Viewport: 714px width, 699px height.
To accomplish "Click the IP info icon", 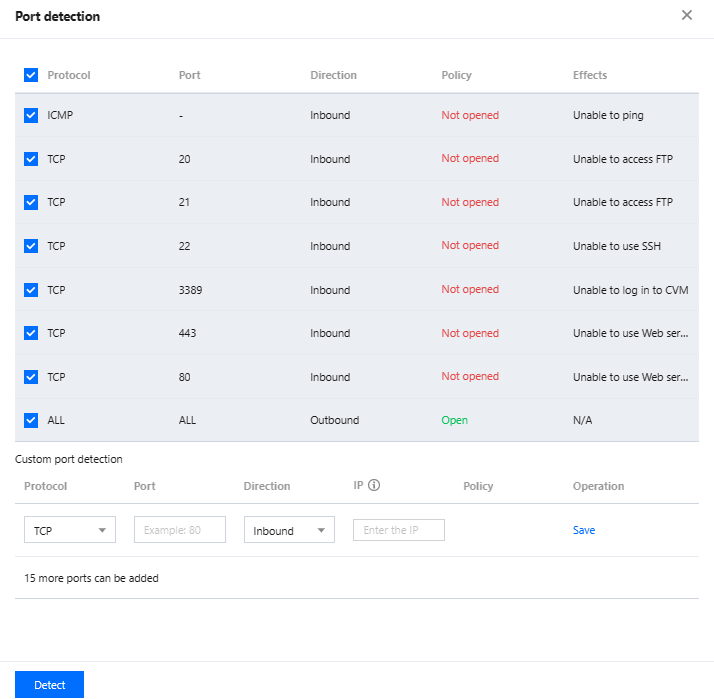I will 375,486.
